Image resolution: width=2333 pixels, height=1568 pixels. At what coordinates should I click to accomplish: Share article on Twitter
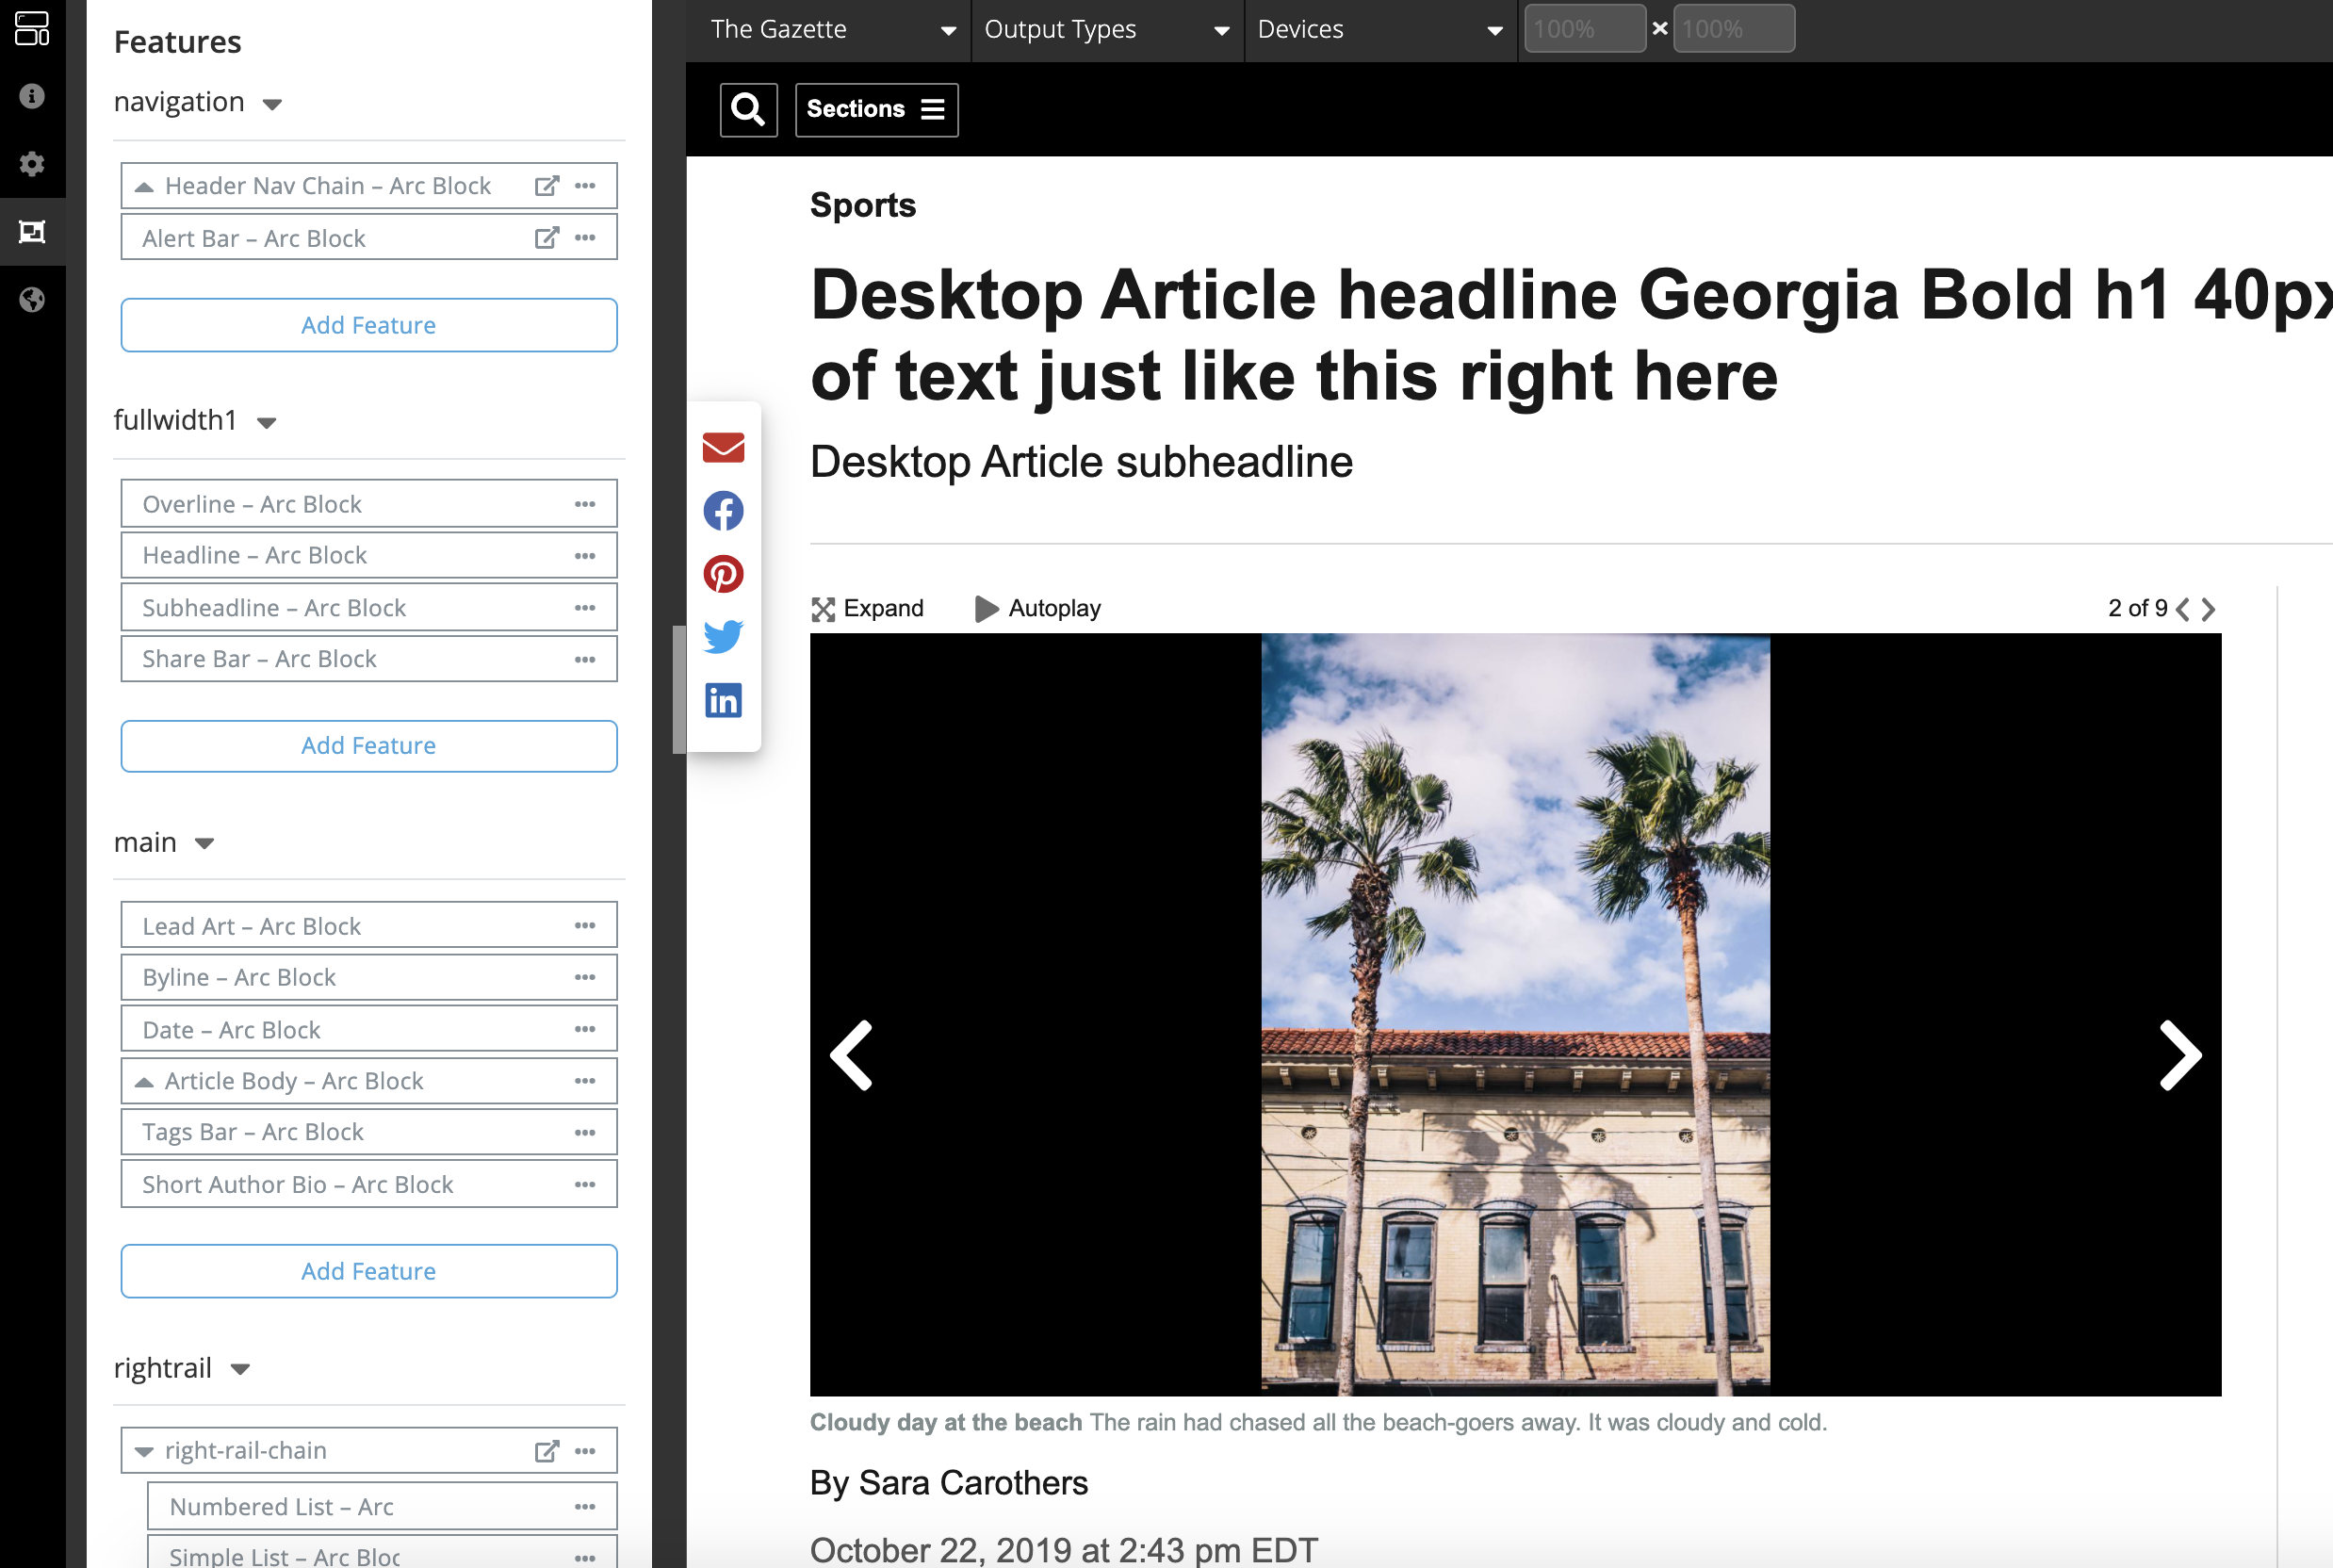point(724,637)
